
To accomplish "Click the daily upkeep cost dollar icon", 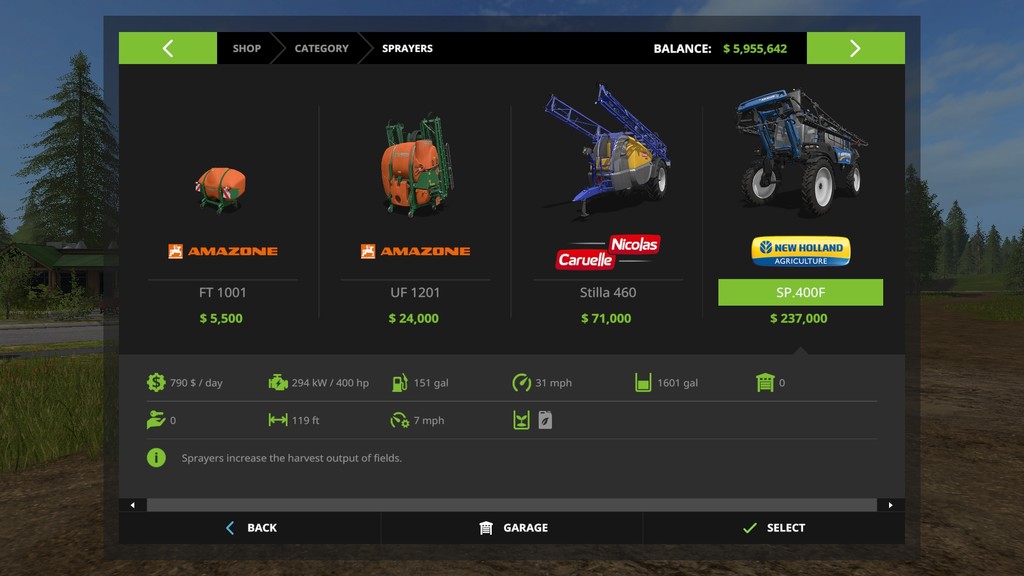I will pyautogui.click(x=156, y=383).
